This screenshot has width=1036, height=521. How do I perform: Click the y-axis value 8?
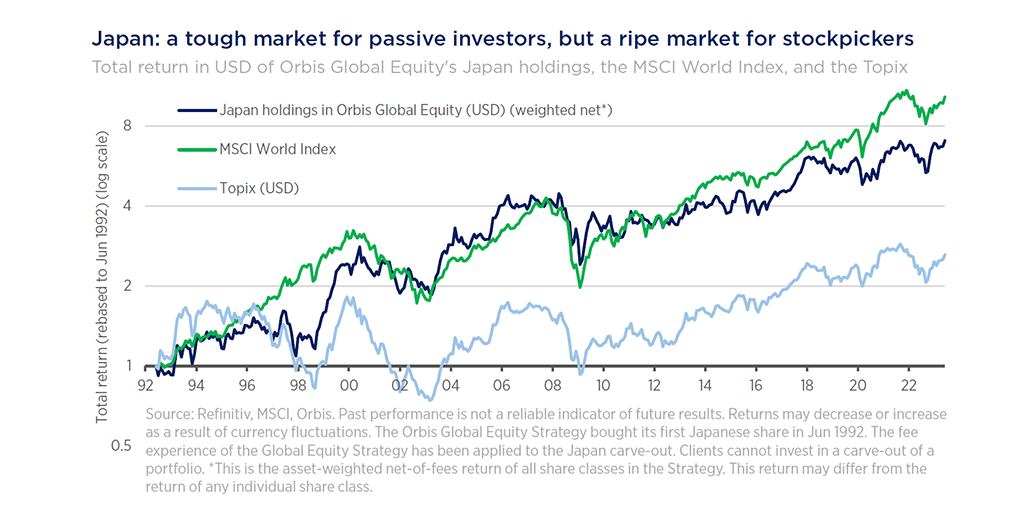[128, 126]
